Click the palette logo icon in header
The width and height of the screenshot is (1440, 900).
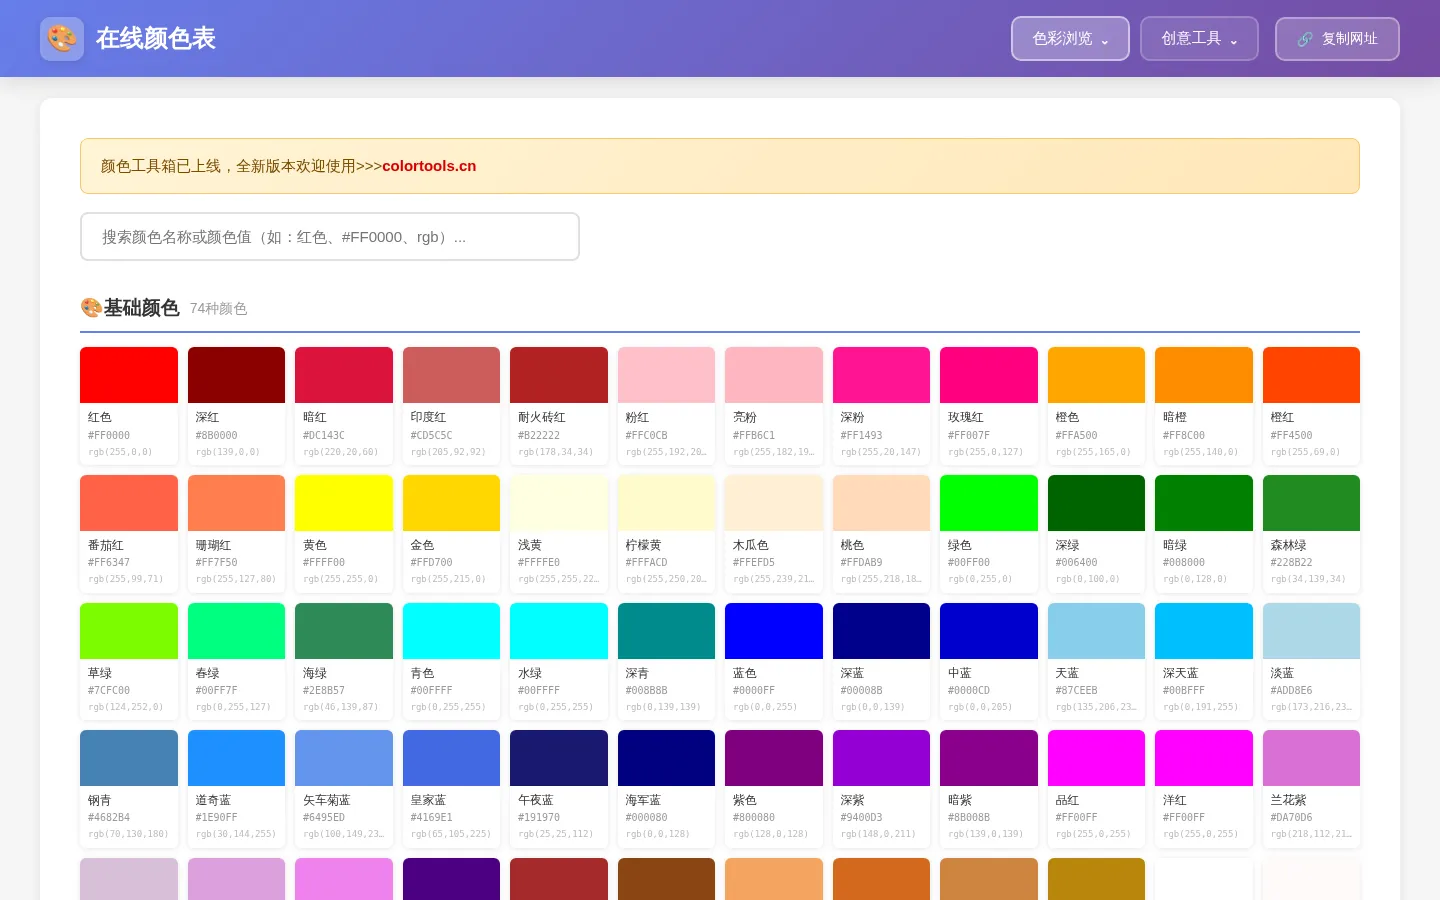click(62, 39)
